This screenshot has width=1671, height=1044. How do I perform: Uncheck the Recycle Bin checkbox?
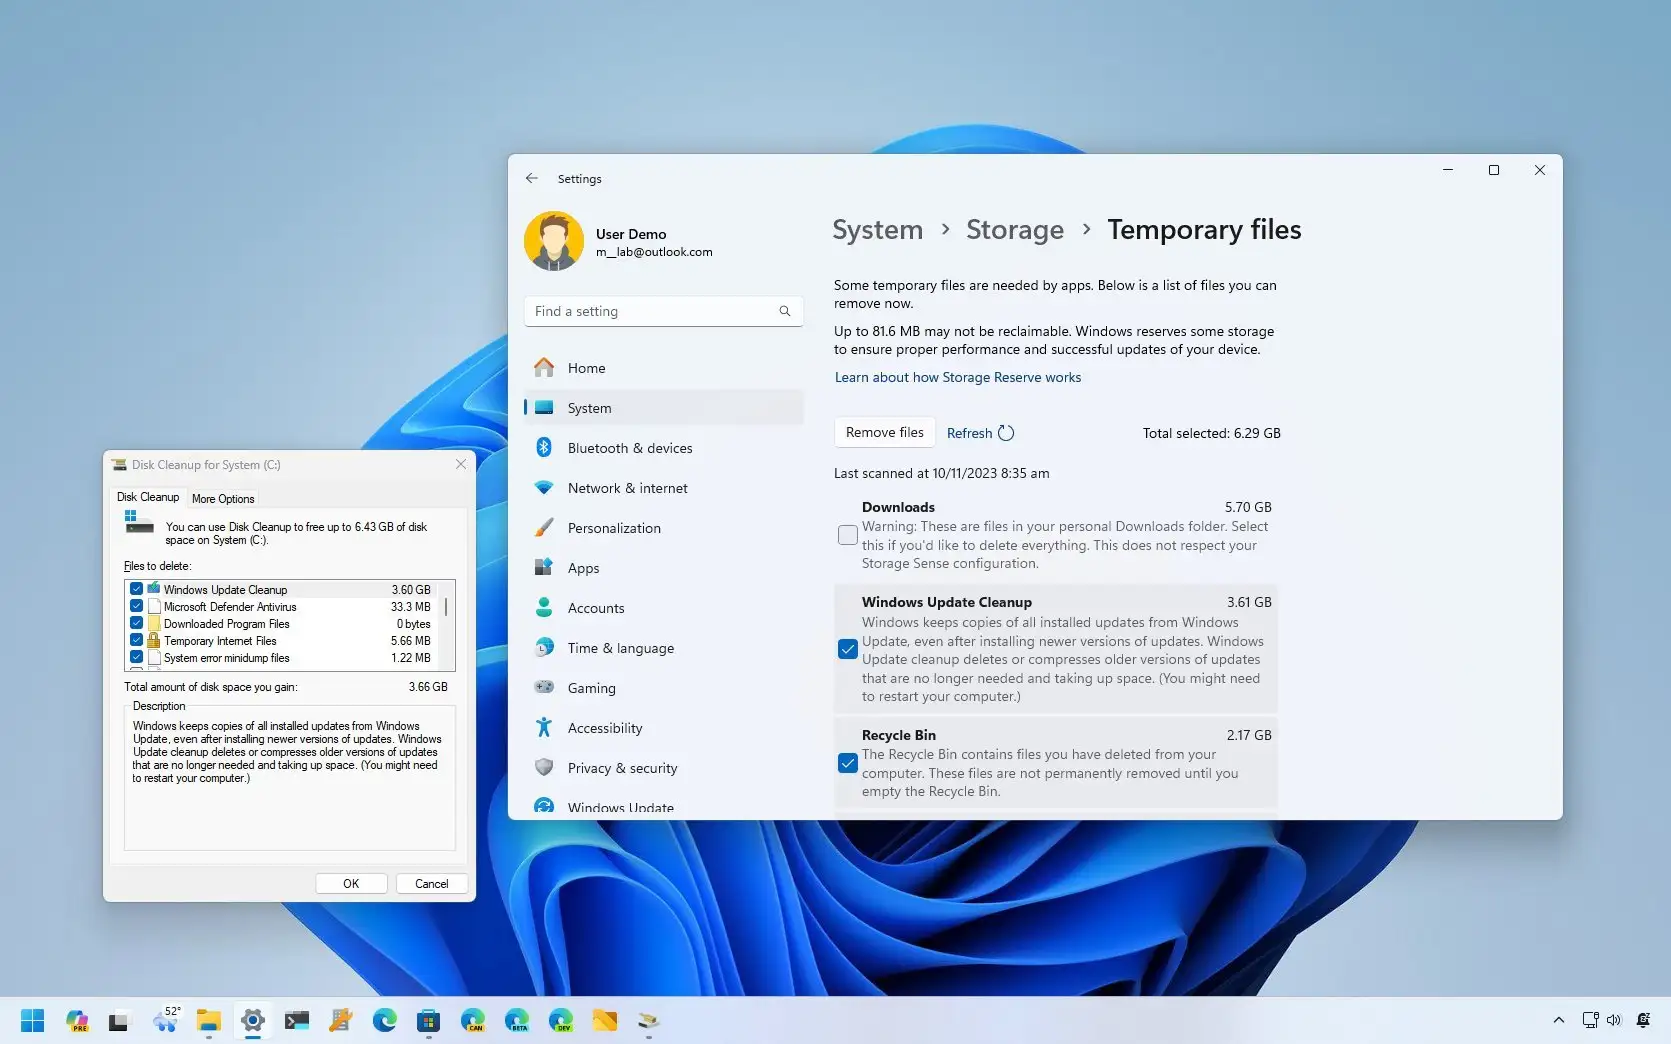pyautogui.click(x=848, y=763)
